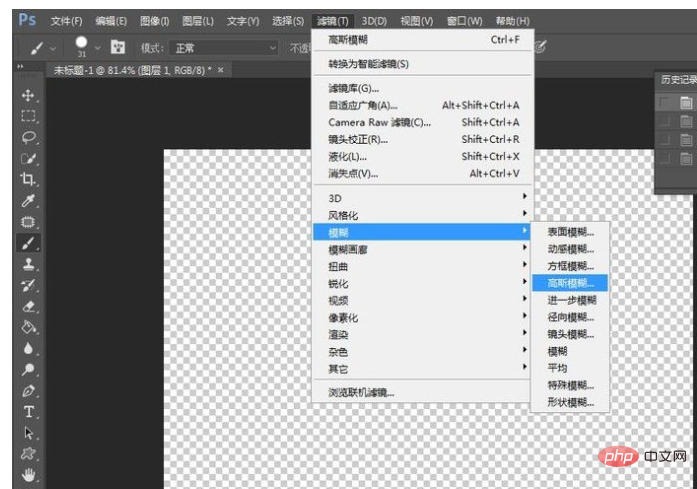Expand the 风格化 submenu
Image resolution: width=697 pixels, height=489 pixels.
(x=422, y=215)
